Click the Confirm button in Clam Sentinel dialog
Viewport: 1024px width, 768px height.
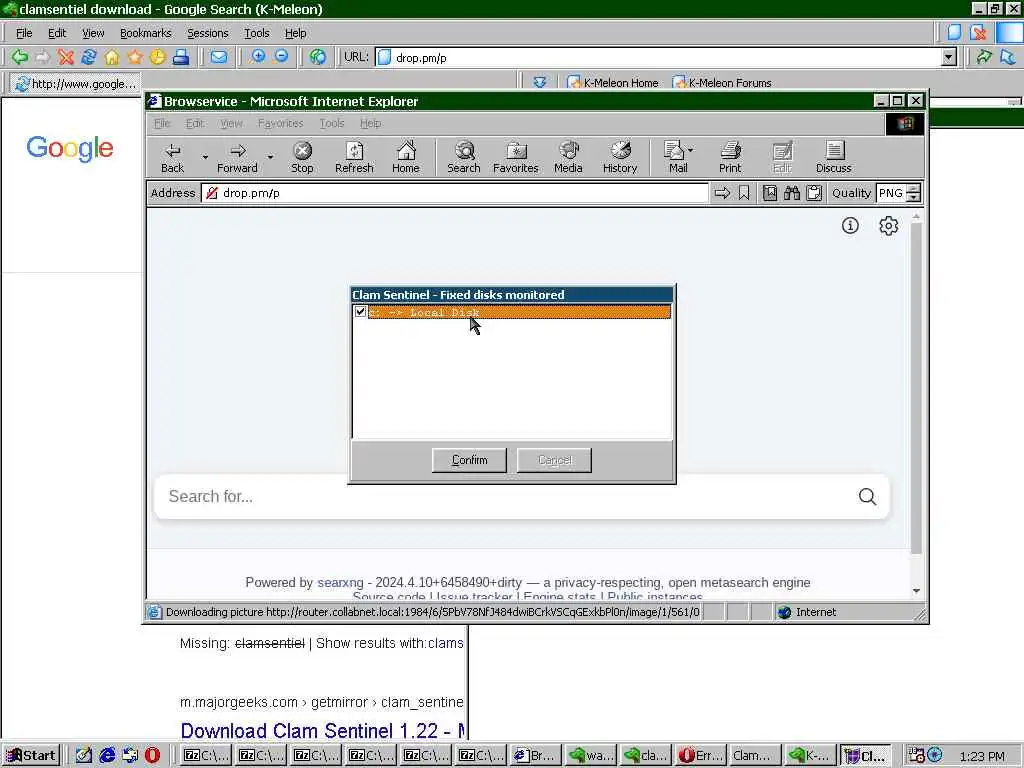[470, 460]
